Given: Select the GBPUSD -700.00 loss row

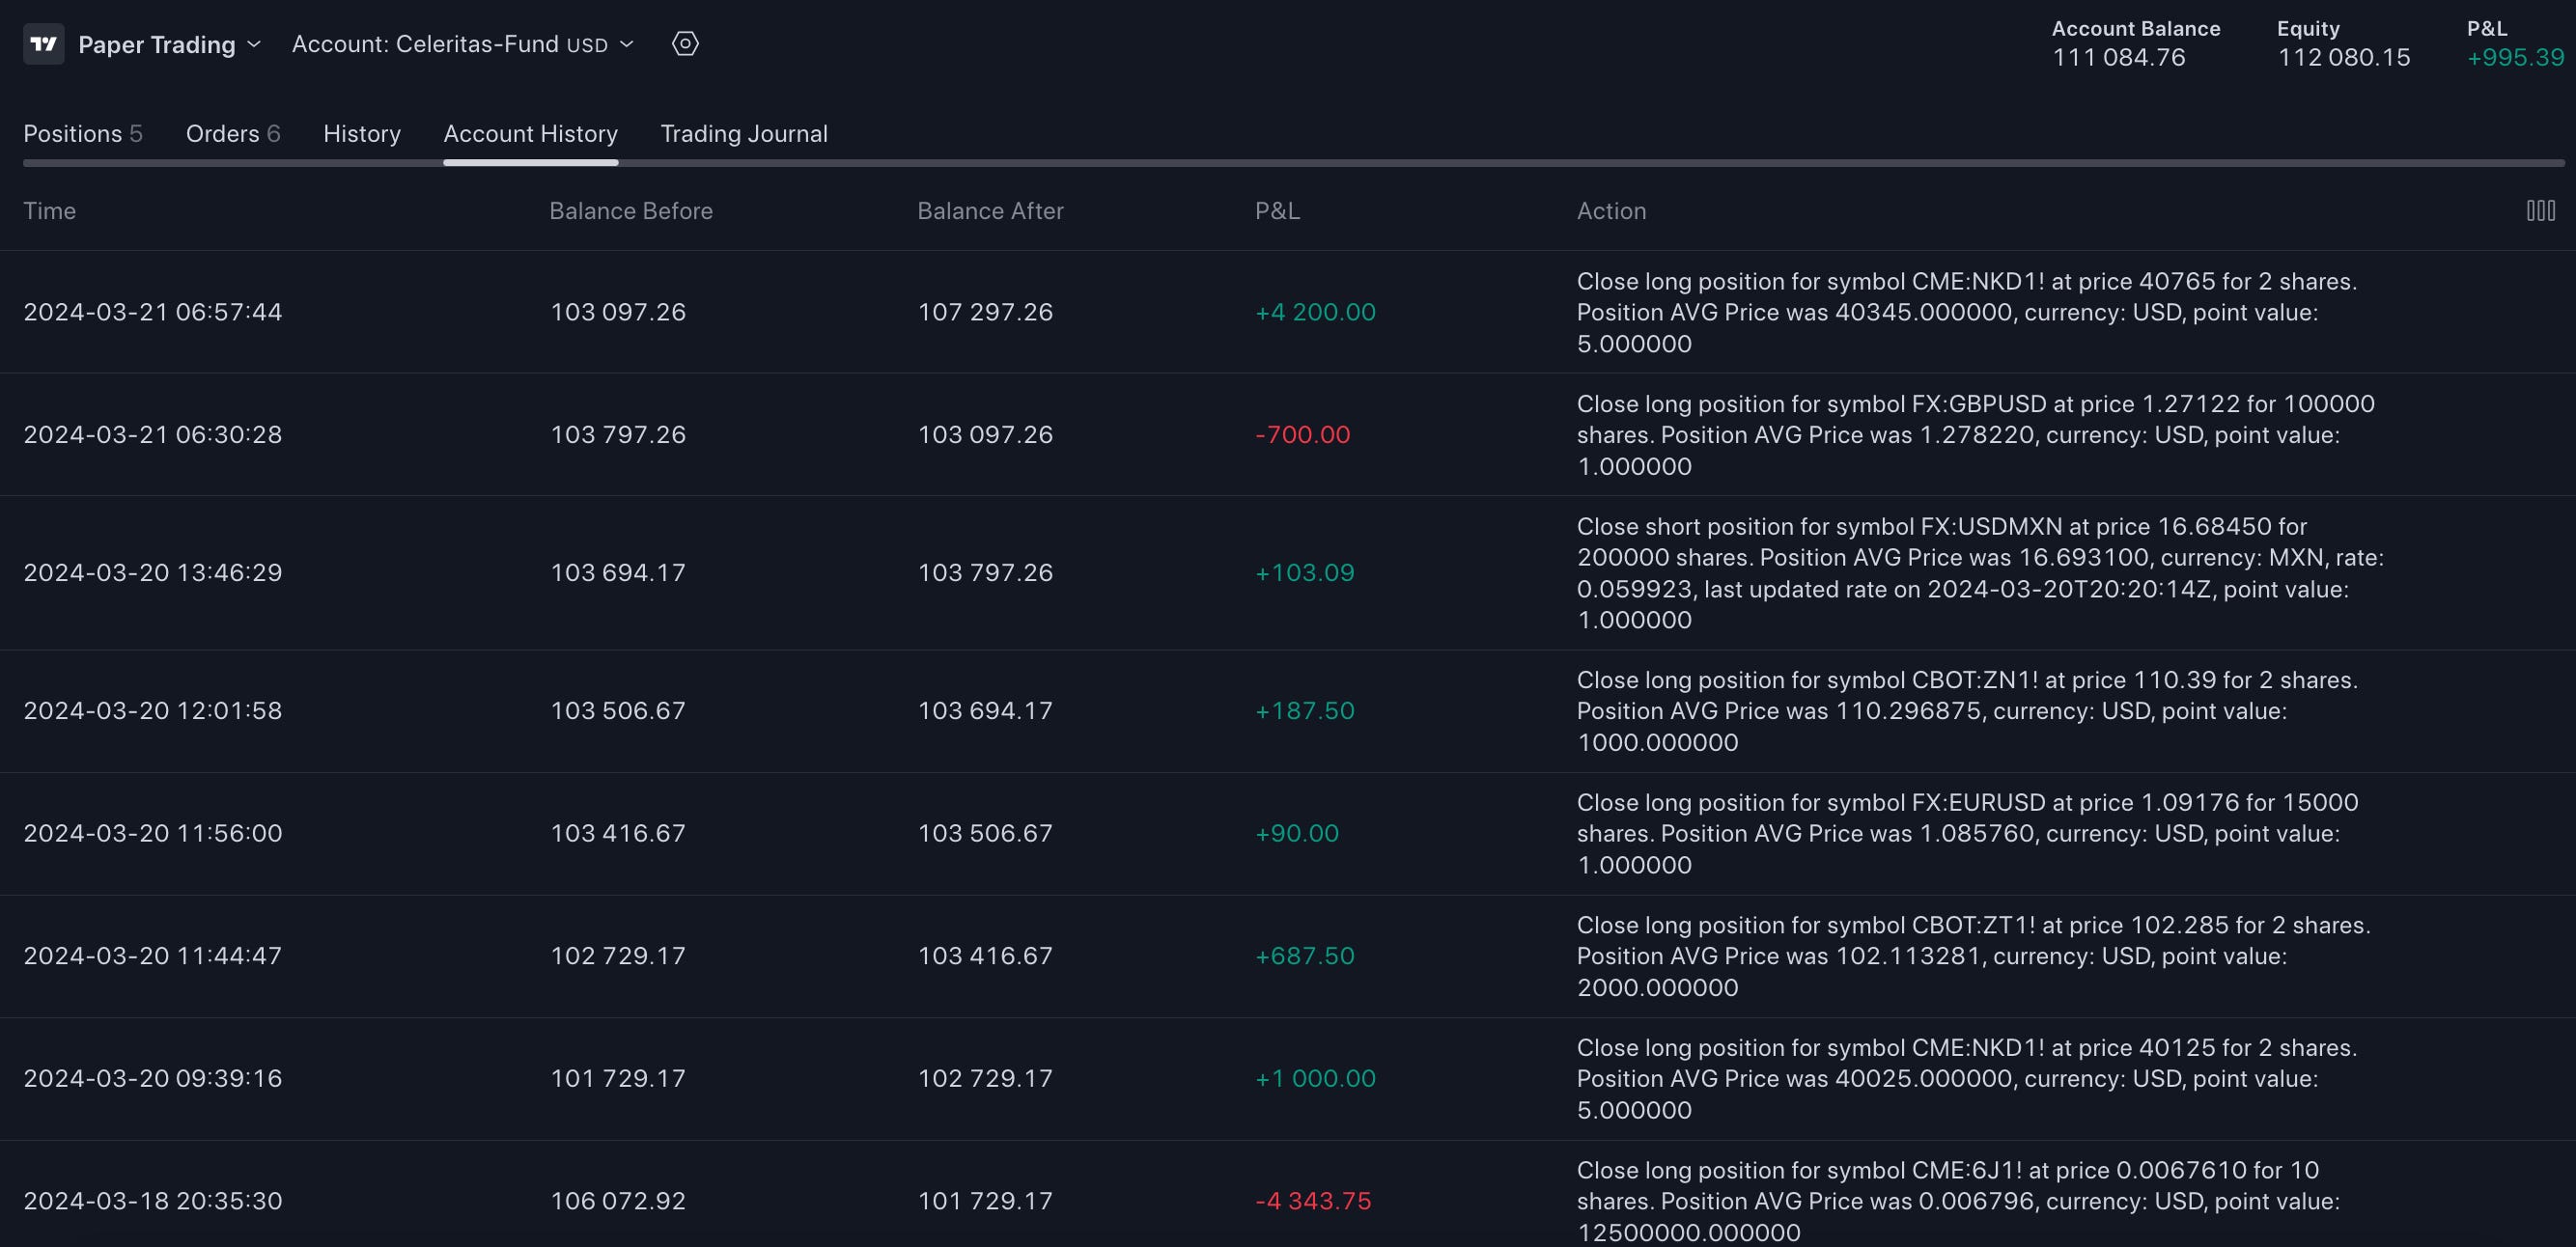Looking at the screenshot, I should tap(153, 435).
